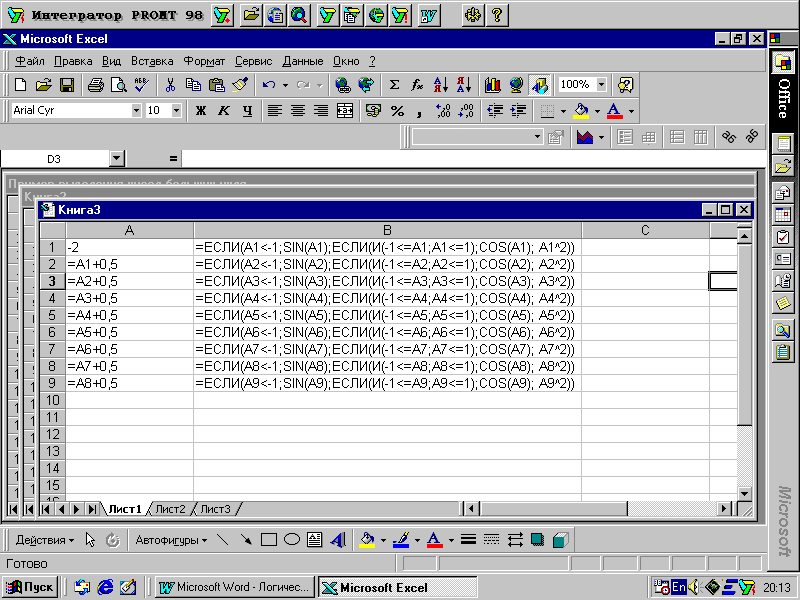Select column B header
Screen dimensions: 800x600
387,230
